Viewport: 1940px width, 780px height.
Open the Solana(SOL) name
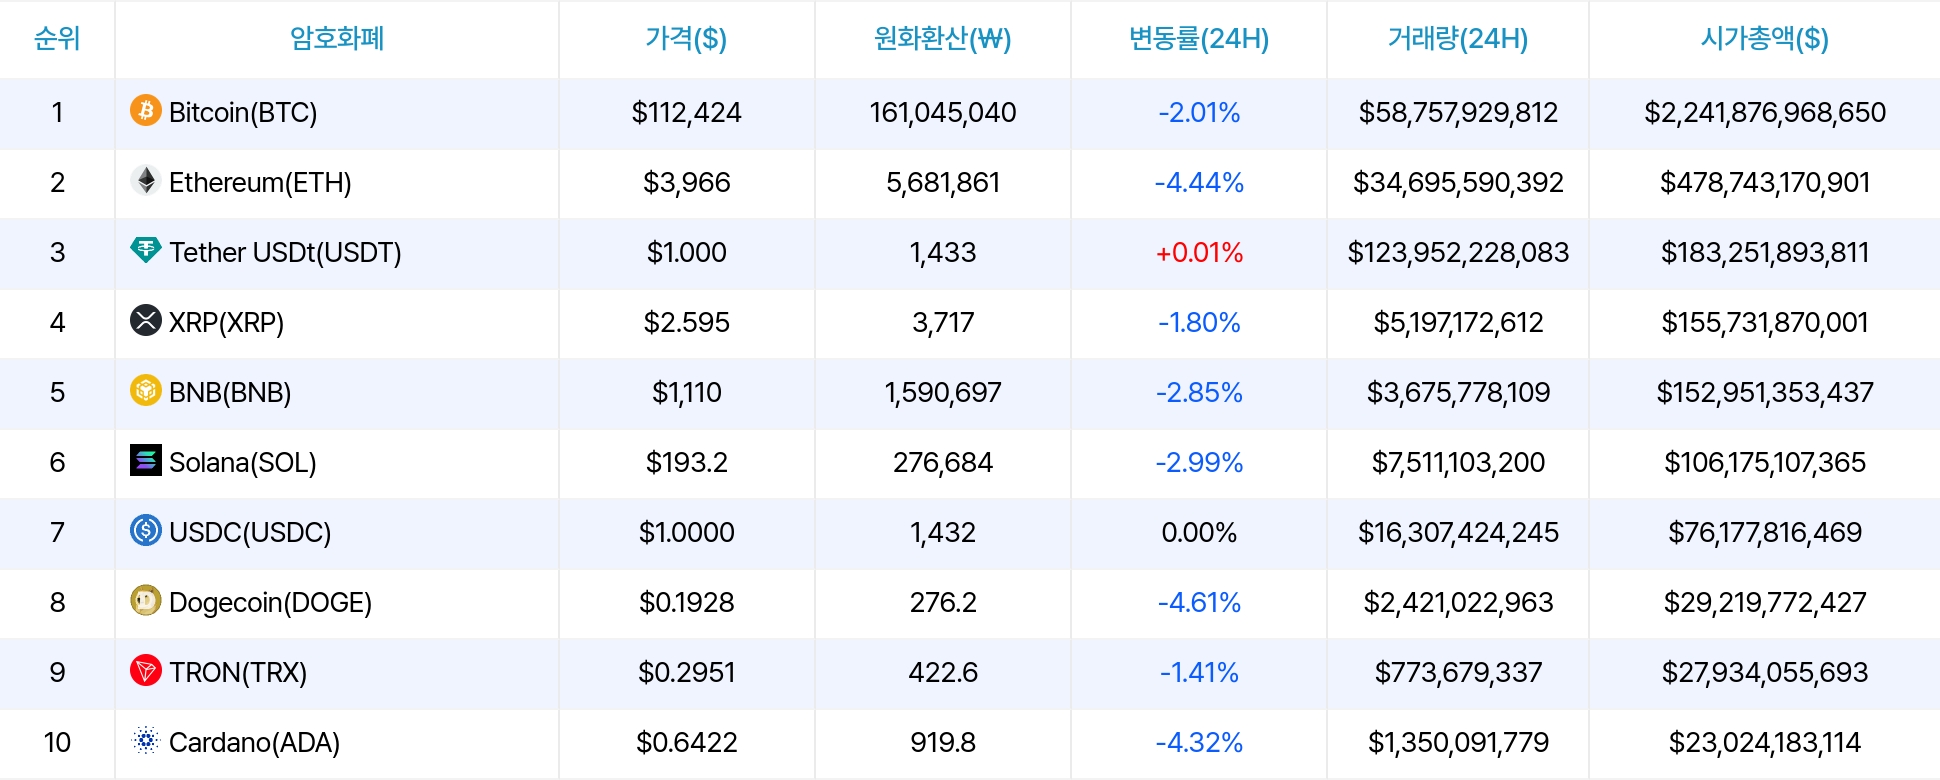243,463
